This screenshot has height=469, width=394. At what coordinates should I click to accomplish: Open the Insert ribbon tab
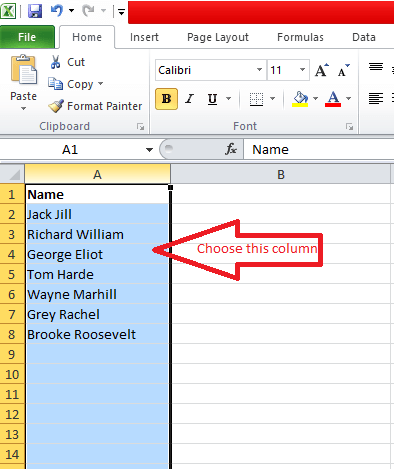(x=144, y=37)
